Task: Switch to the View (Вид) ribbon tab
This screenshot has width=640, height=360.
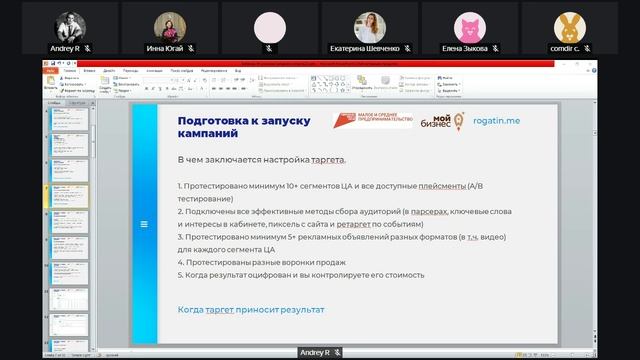Action: pos(238,71)
